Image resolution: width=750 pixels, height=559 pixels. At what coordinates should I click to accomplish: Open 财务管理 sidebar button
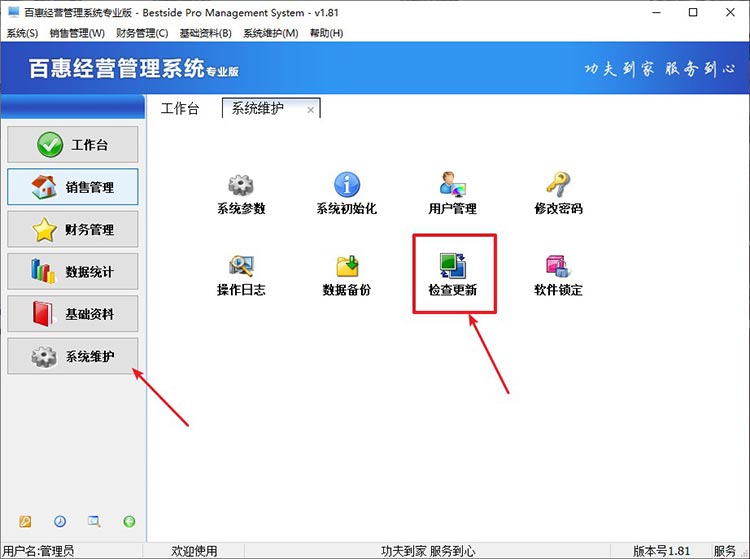[73, 229]
